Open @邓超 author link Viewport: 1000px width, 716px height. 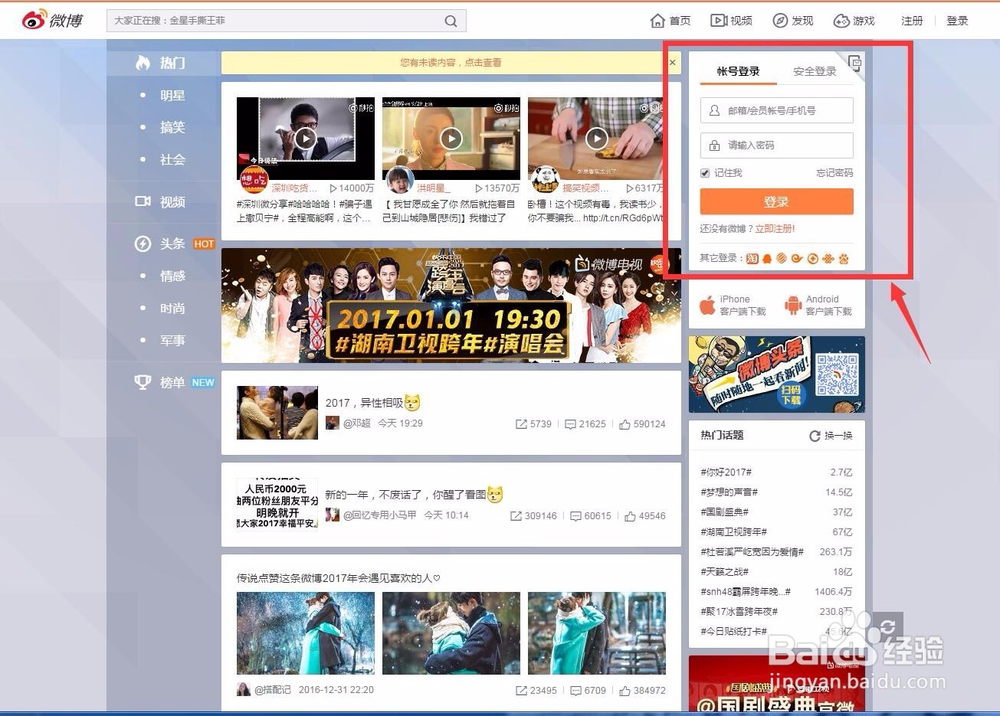pos(357,423)
